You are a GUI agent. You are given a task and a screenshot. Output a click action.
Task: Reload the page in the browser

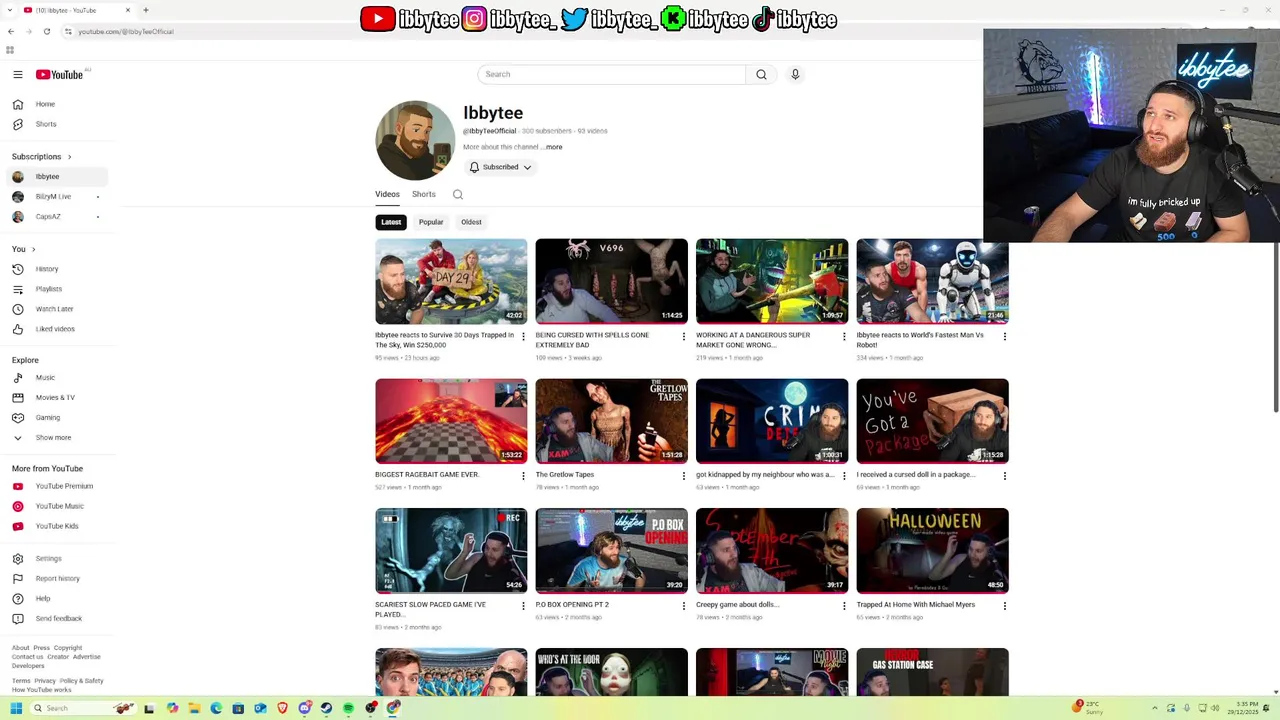[47, 31]
